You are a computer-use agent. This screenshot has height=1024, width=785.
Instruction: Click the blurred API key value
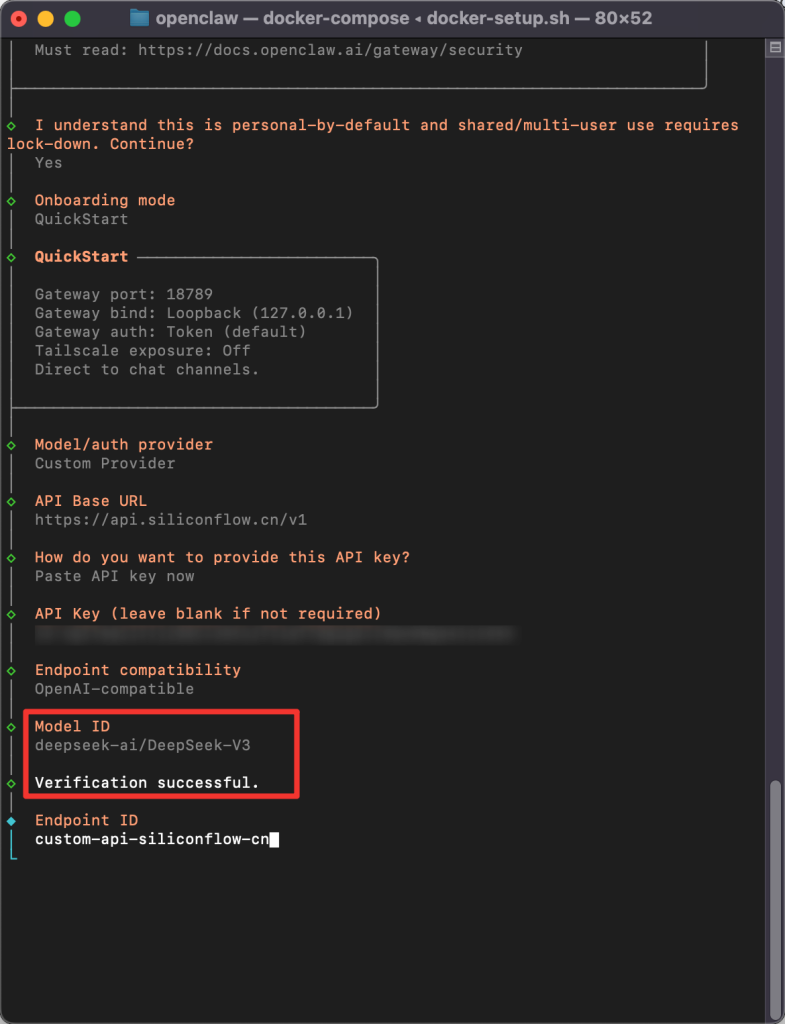click(x=275, y=633)
